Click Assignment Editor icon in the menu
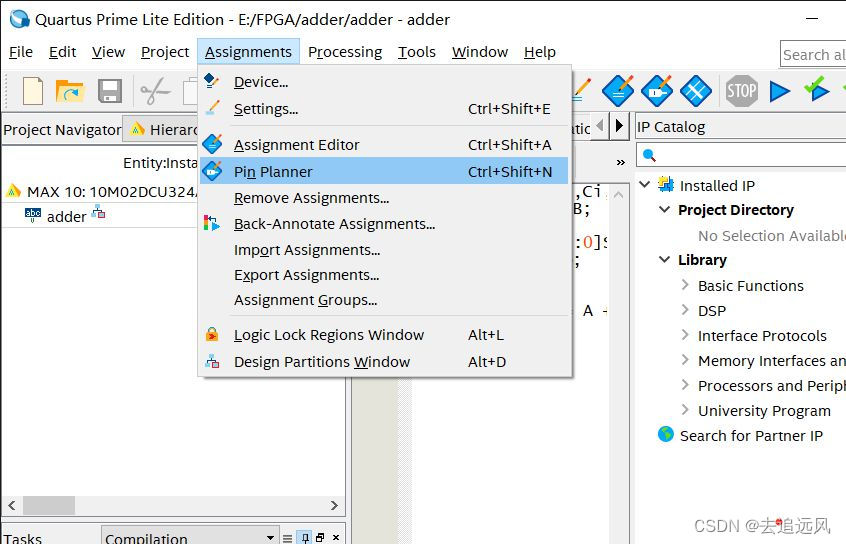The width and height of the screenshot is (846, 544). (x=213, y=144)
